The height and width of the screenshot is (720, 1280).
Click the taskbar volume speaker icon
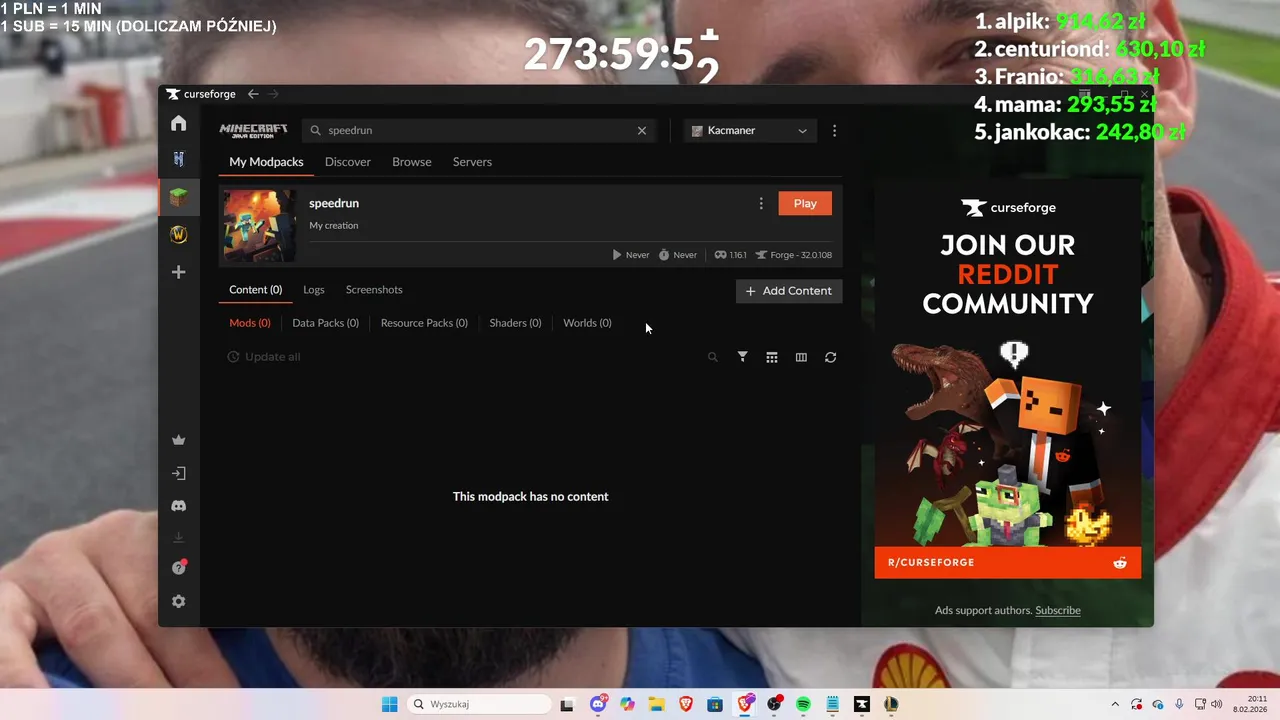pos(1217,704)
